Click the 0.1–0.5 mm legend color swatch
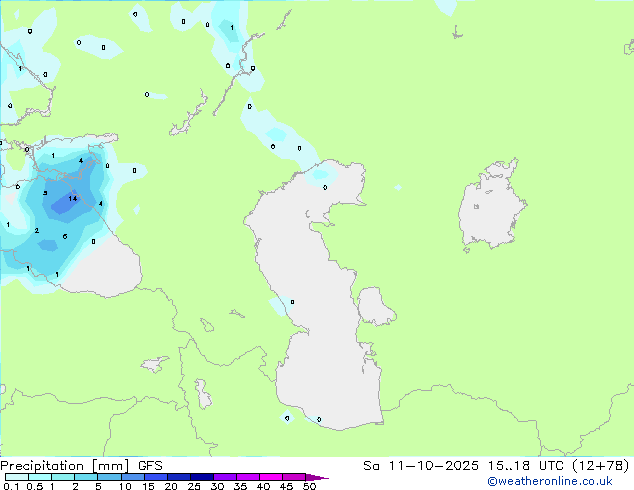This screenshot has height=490, width=634. 17,477
